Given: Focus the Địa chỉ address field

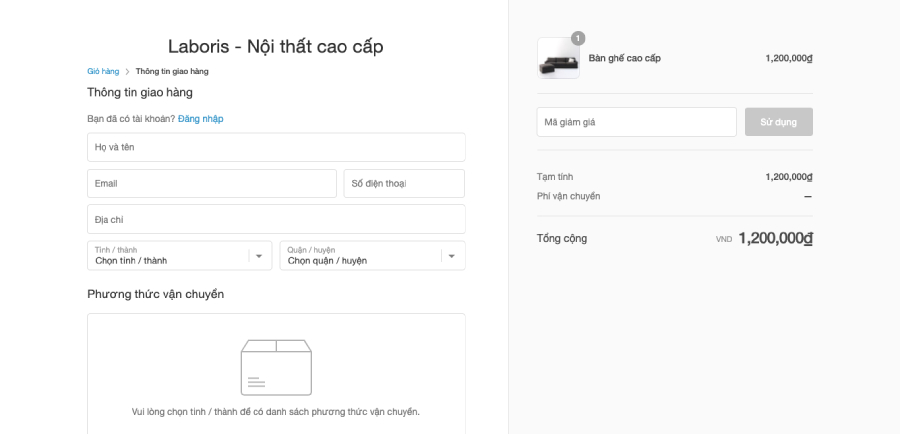Looking at the screenshot, I should pyautogui.click(x=276, y=219).
